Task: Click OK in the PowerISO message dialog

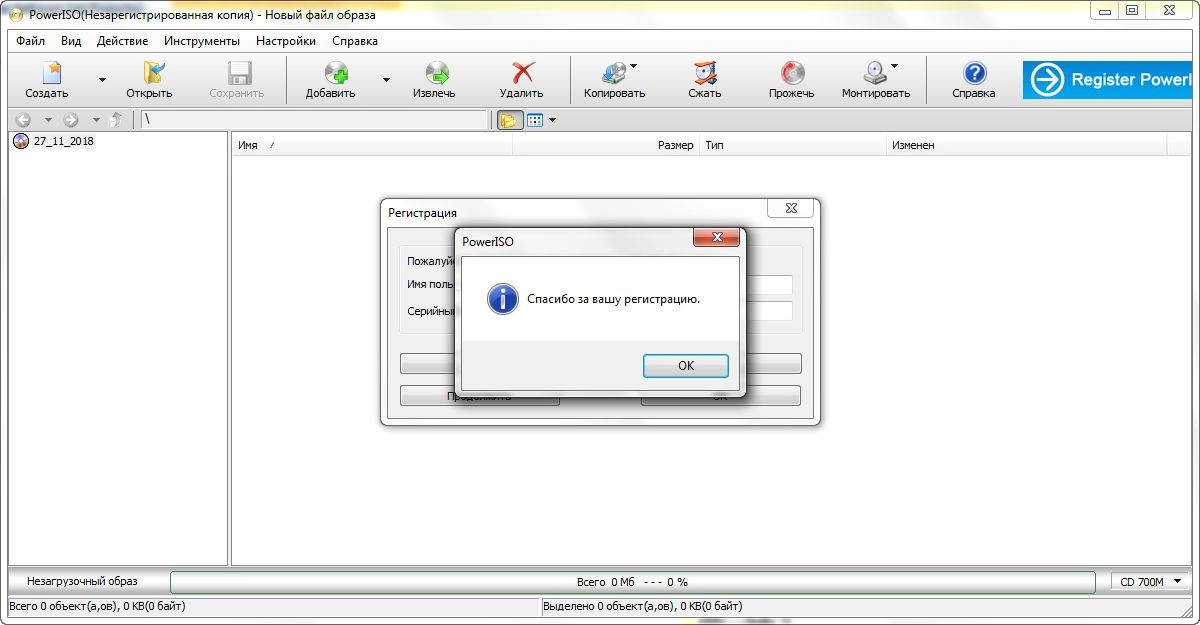Action: [686, 366]
